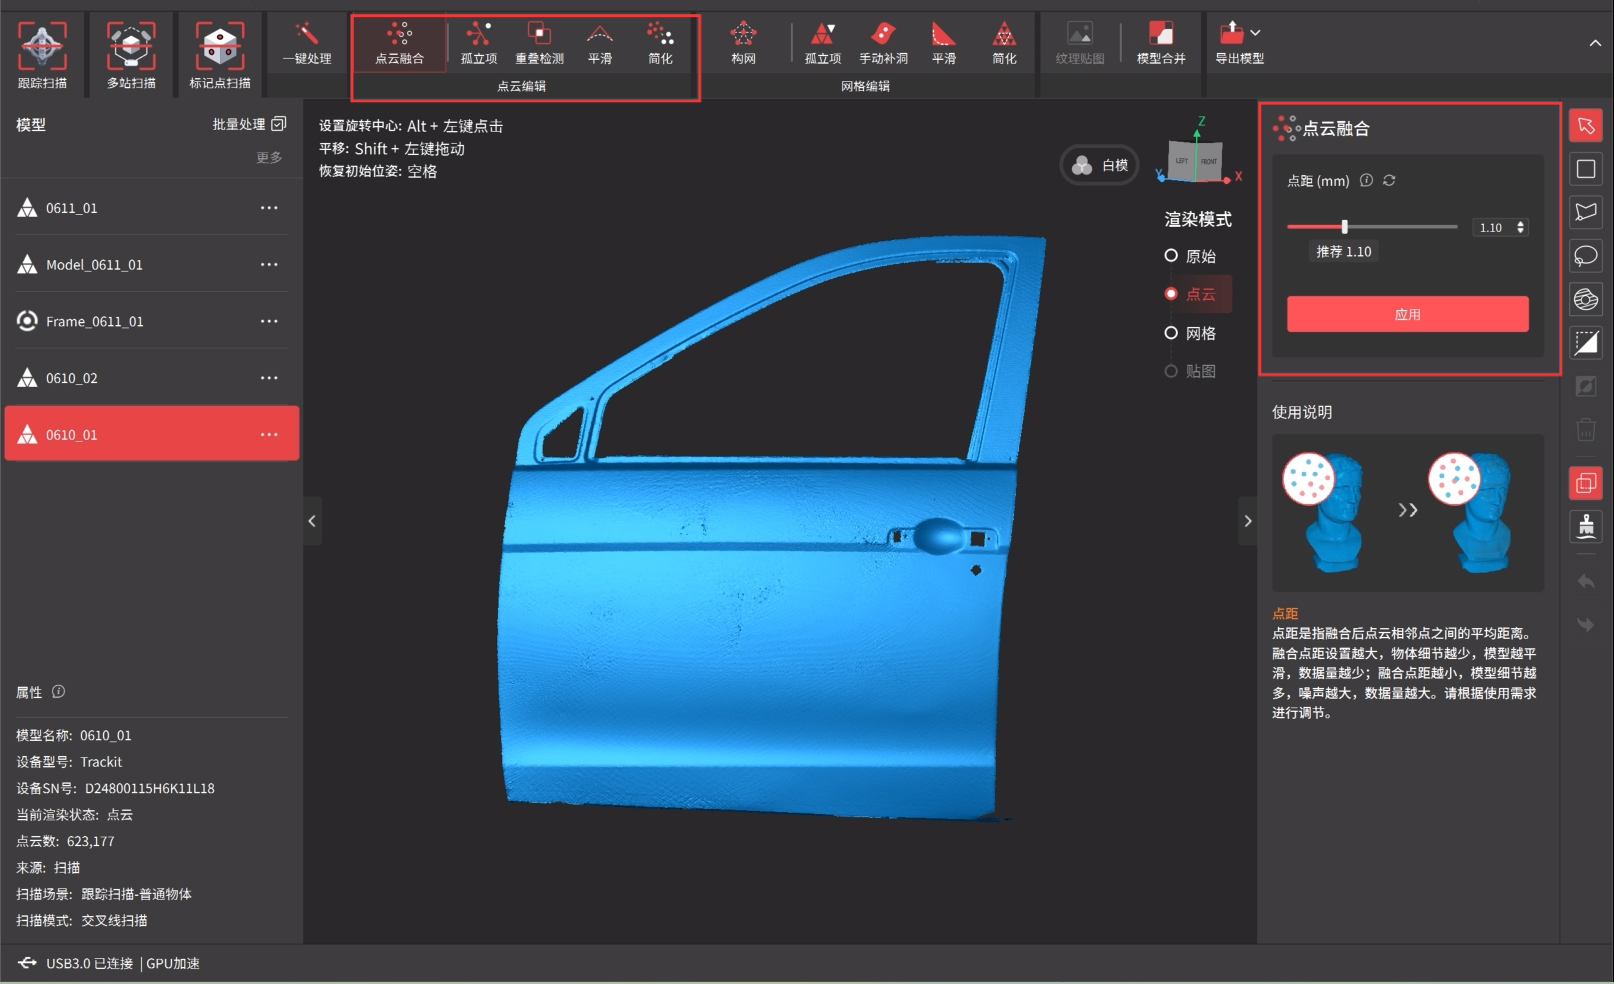Open the 导出模型 export dropdown arrow

pyautogui.click(x=1255, y=33)
